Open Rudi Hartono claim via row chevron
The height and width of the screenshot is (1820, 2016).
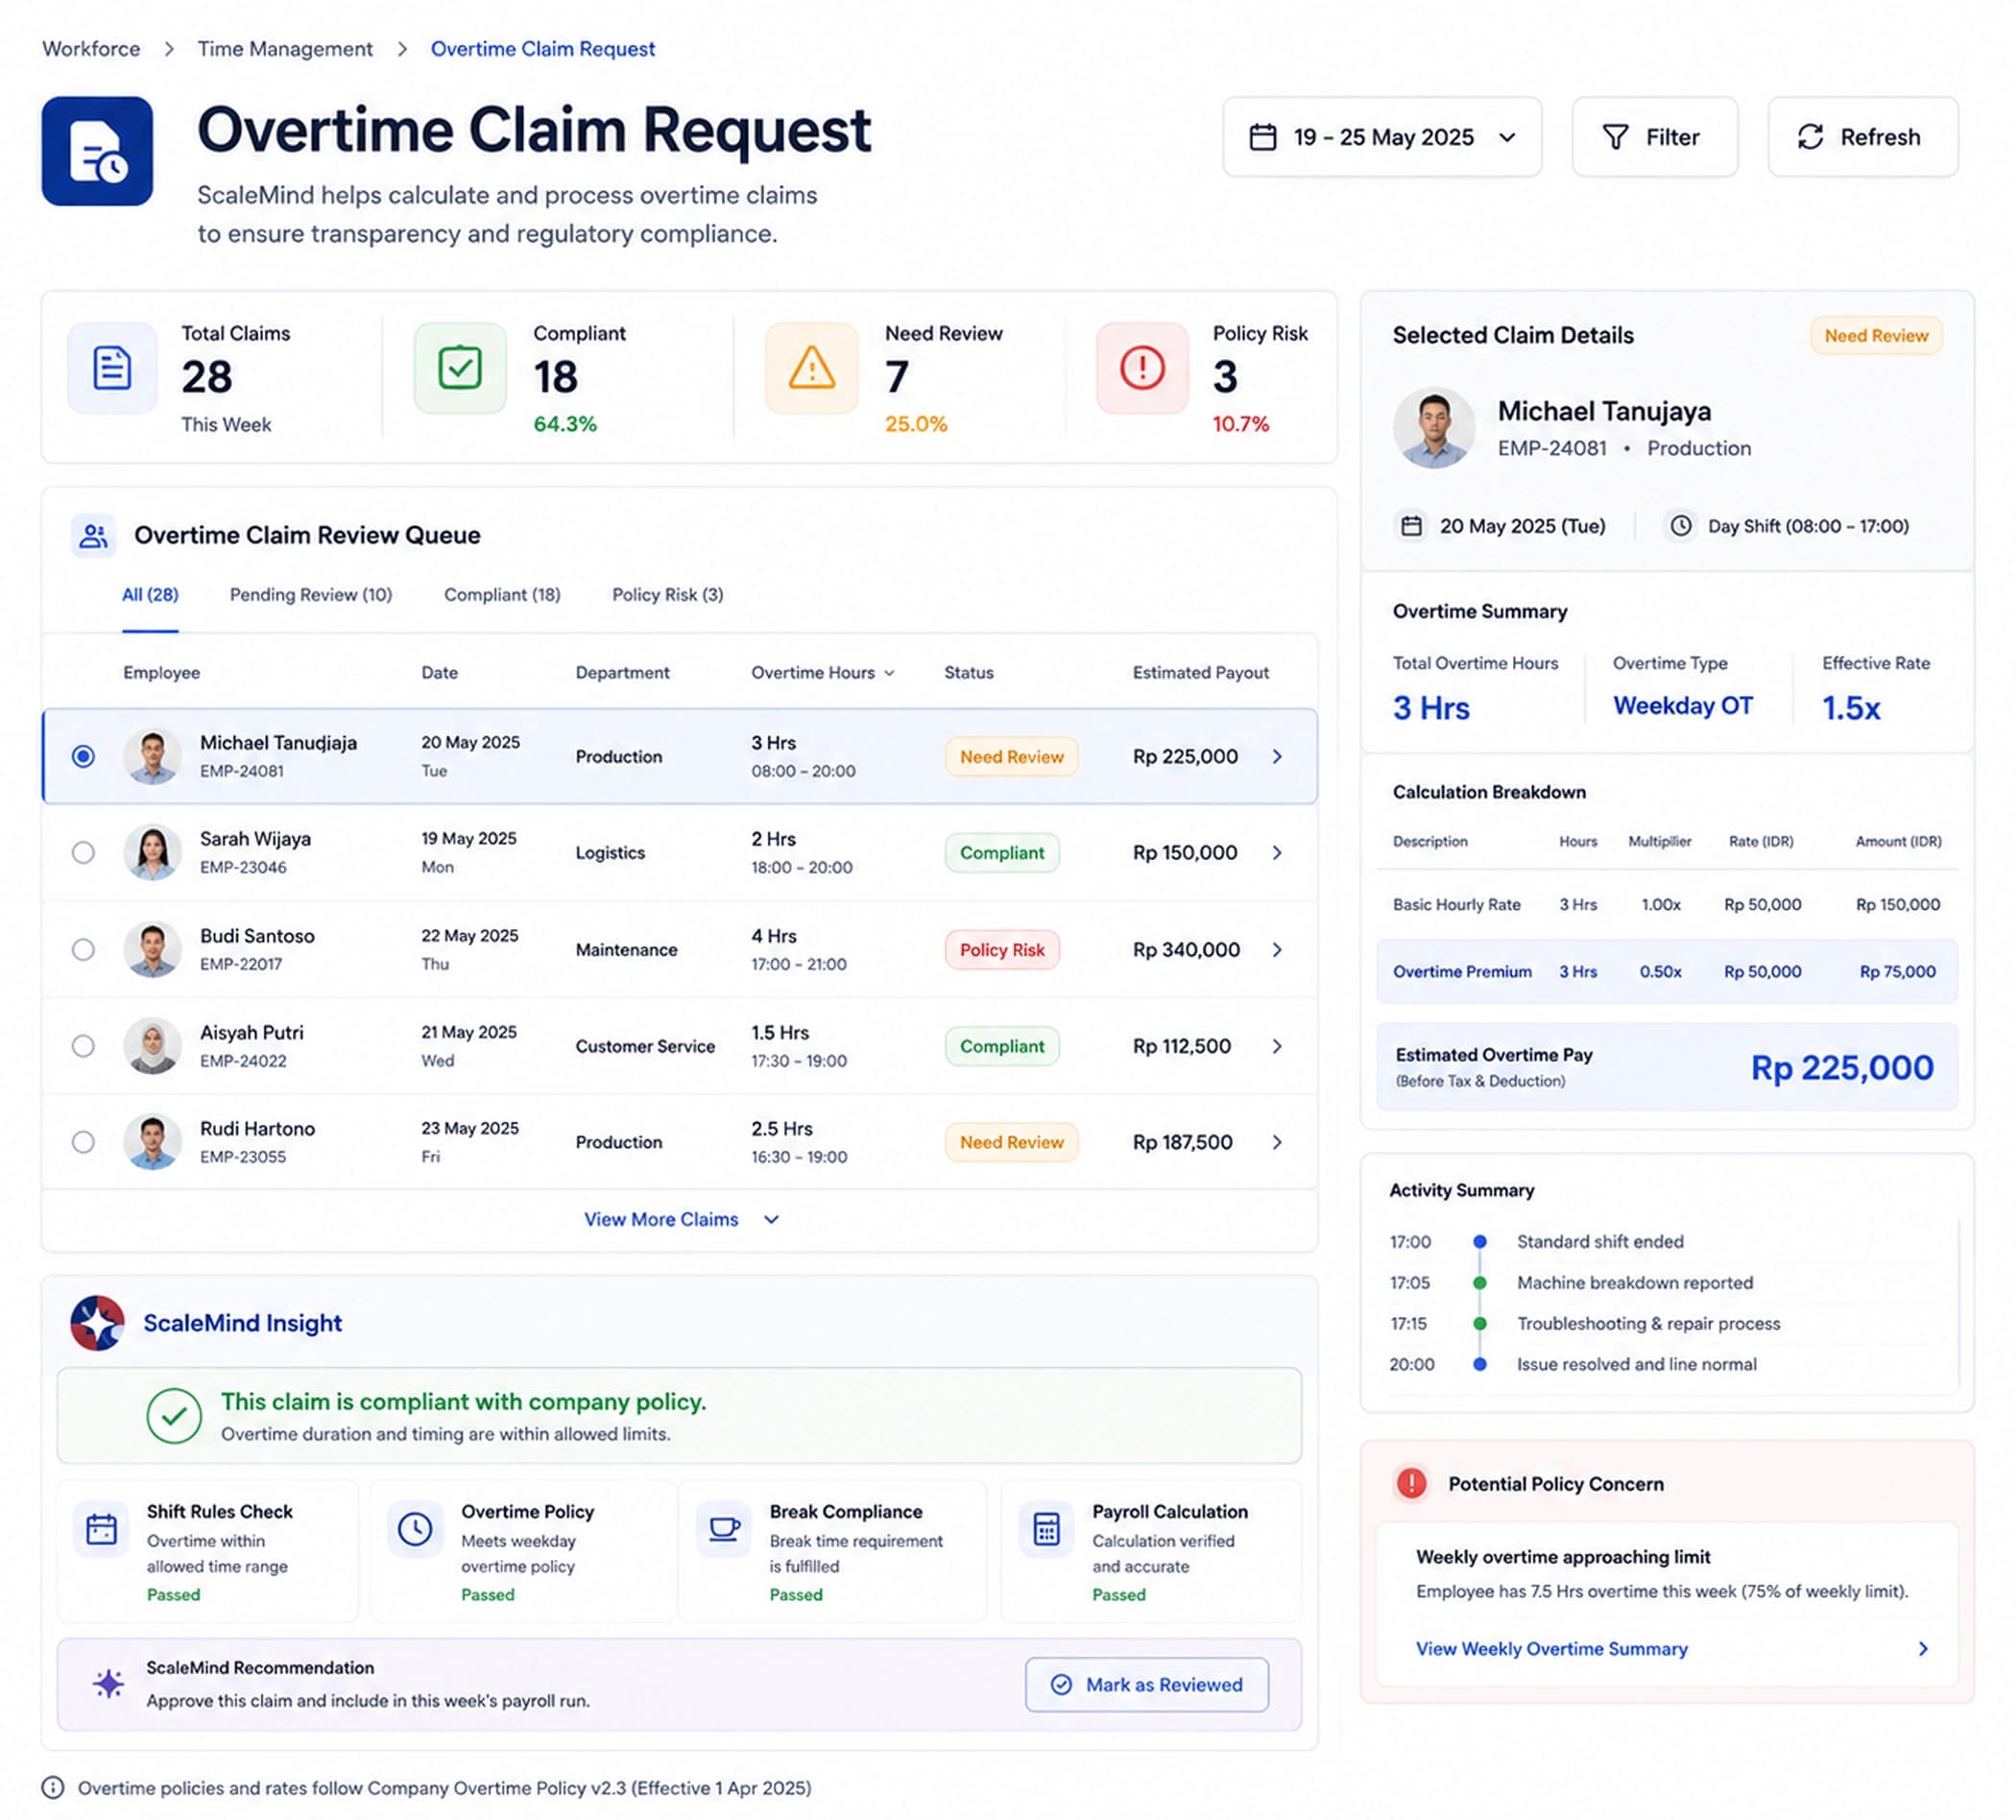click(x=1277, y=1141)
